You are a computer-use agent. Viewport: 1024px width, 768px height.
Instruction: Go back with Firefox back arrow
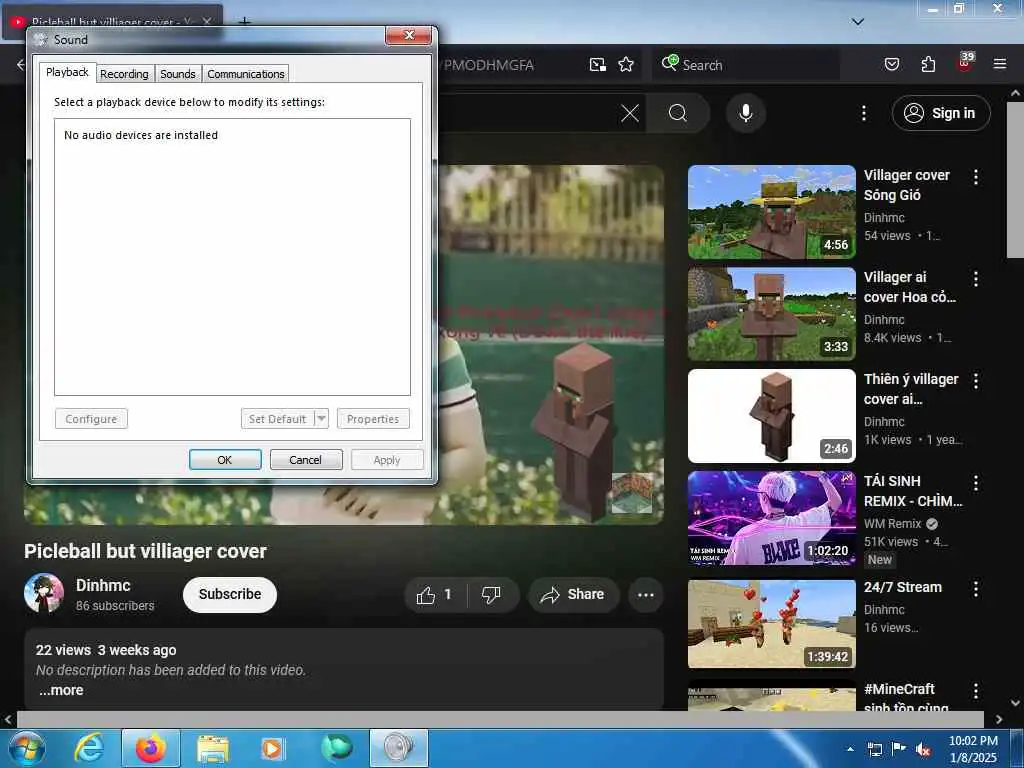click(x=20, y=64)
